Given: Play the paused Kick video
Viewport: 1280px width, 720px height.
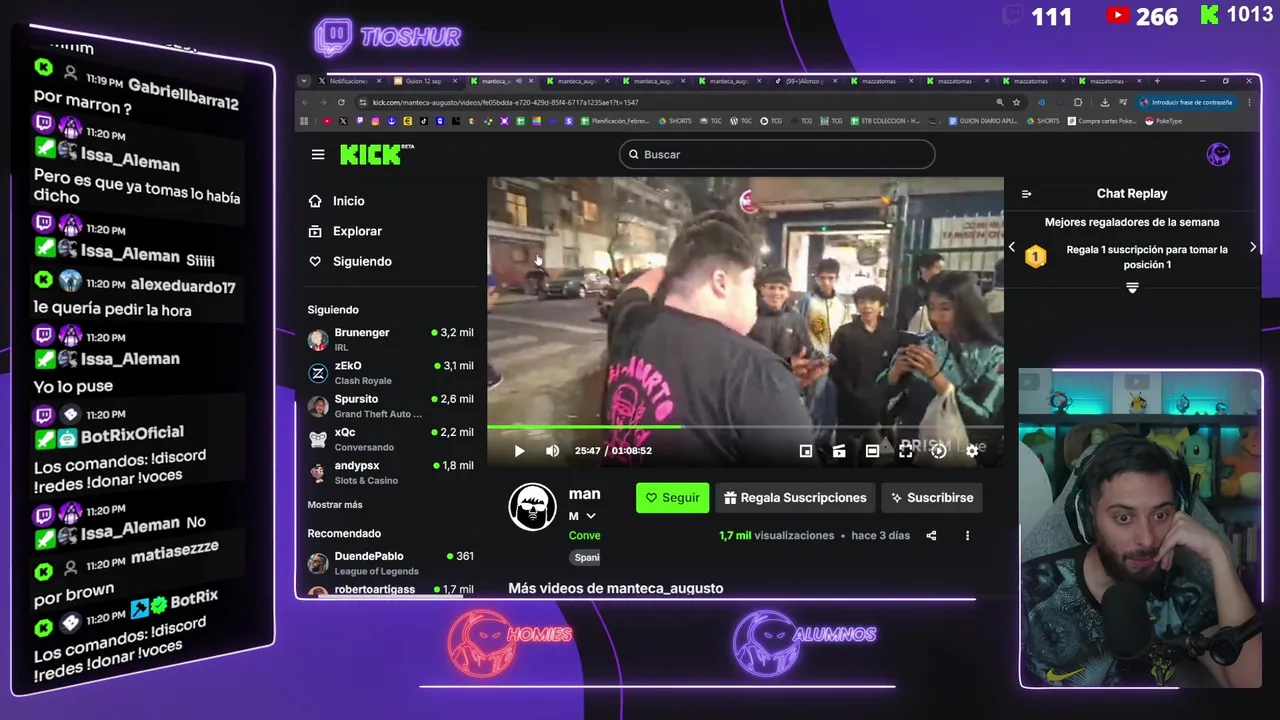Looking at the screenshot, I should [x=519, y=451].
